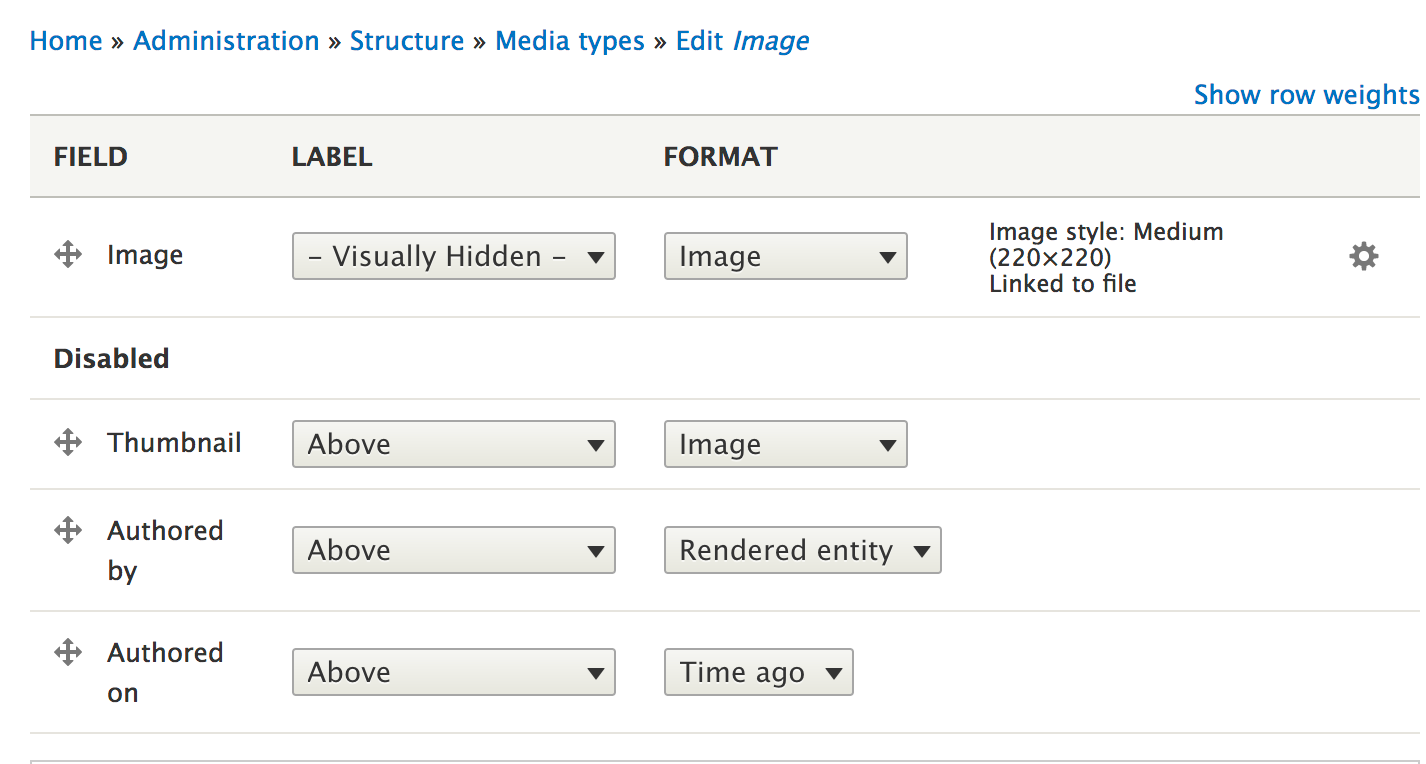Open the Authored on label dropdown
The height and width of the screenshot is (764, 1426).
(453, 672)
